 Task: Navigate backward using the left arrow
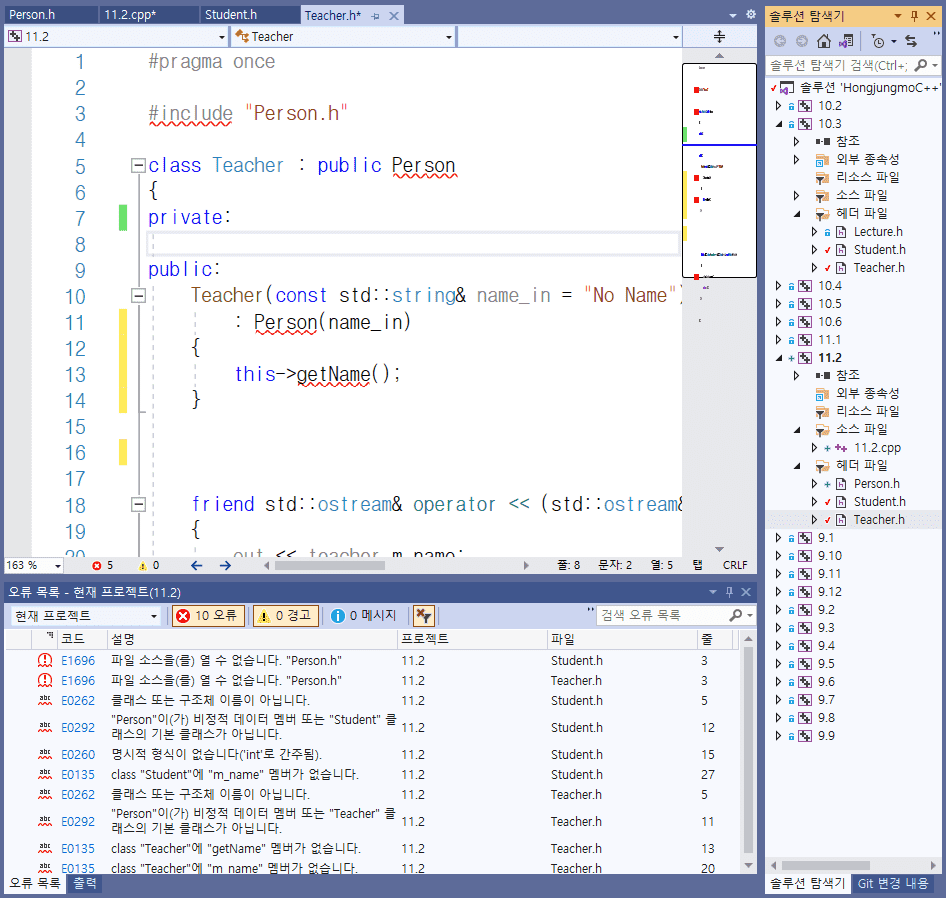pos(197,565)
